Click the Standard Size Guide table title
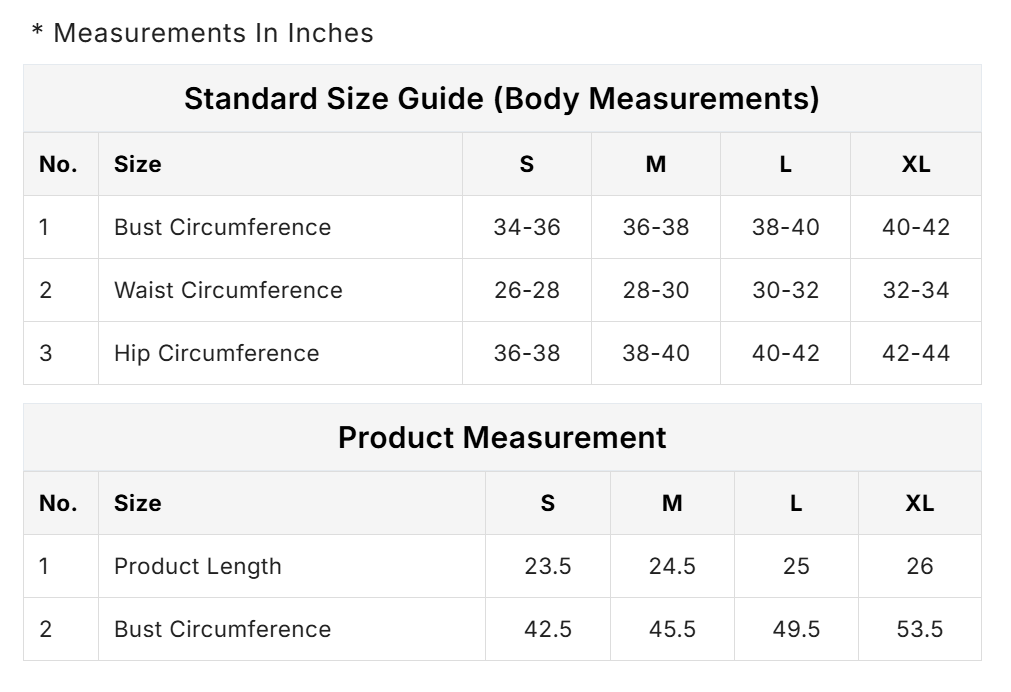This screenshot has height=692, width=1011. pyautogui.click(x=502, y=99)
